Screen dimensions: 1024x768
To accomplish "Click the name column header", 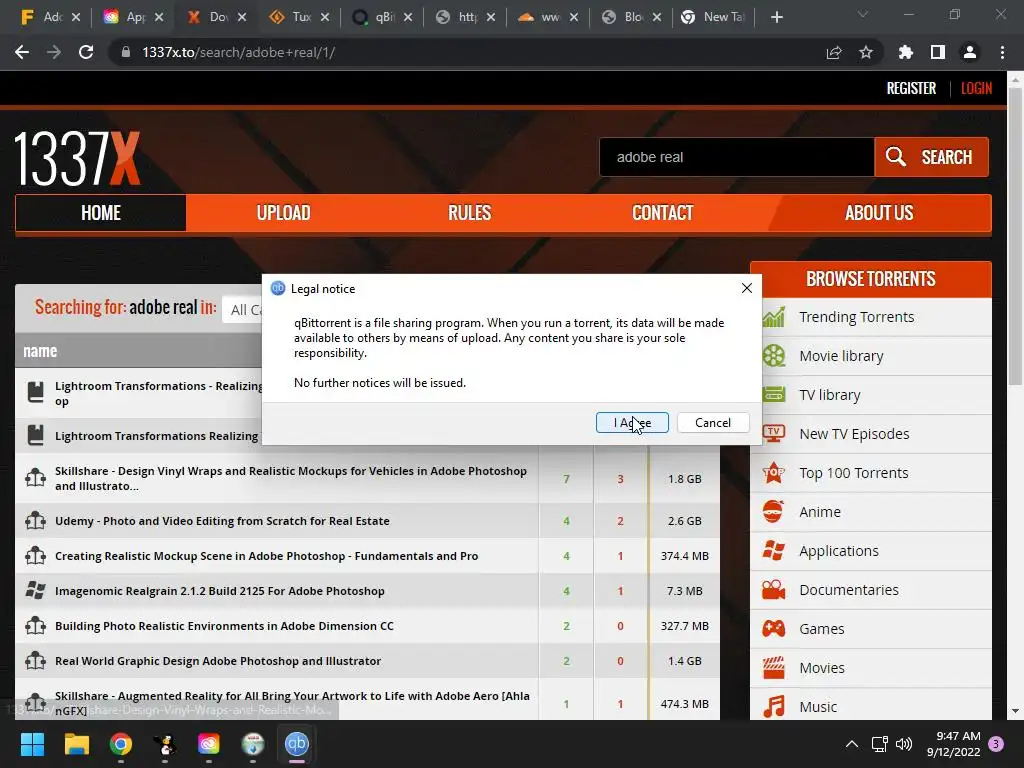I will [40, 351].
